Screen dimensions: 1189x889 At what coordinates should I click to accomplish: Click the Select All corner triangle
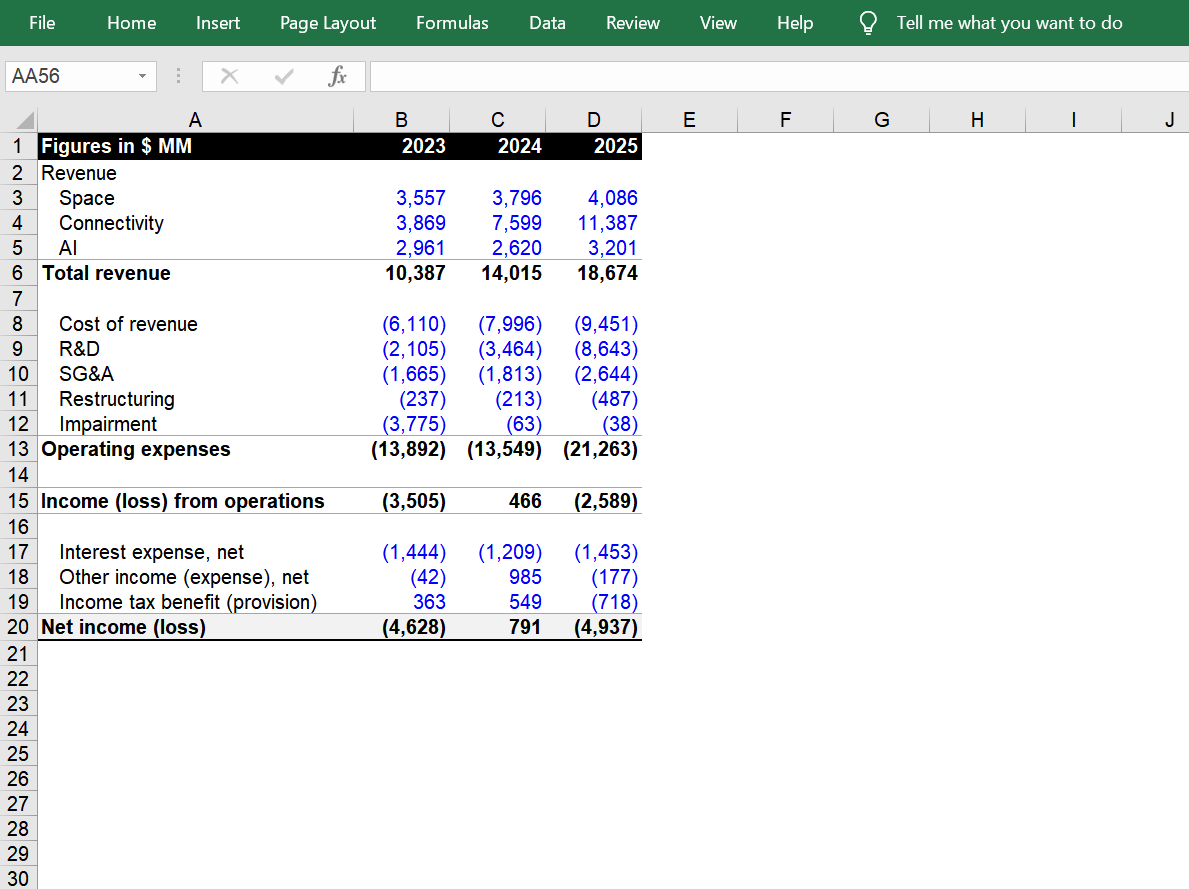point(25,120)
